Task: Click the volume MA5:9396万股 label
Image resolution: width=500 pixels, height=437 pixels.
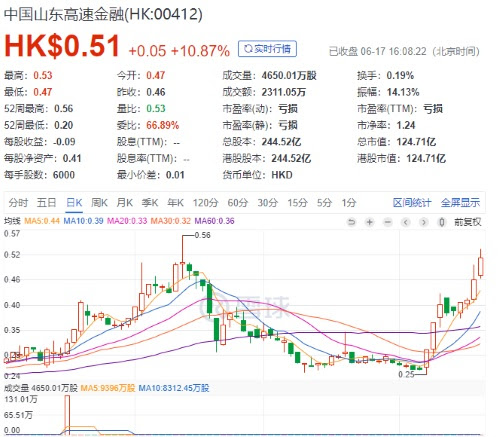Action: [108, 388]
